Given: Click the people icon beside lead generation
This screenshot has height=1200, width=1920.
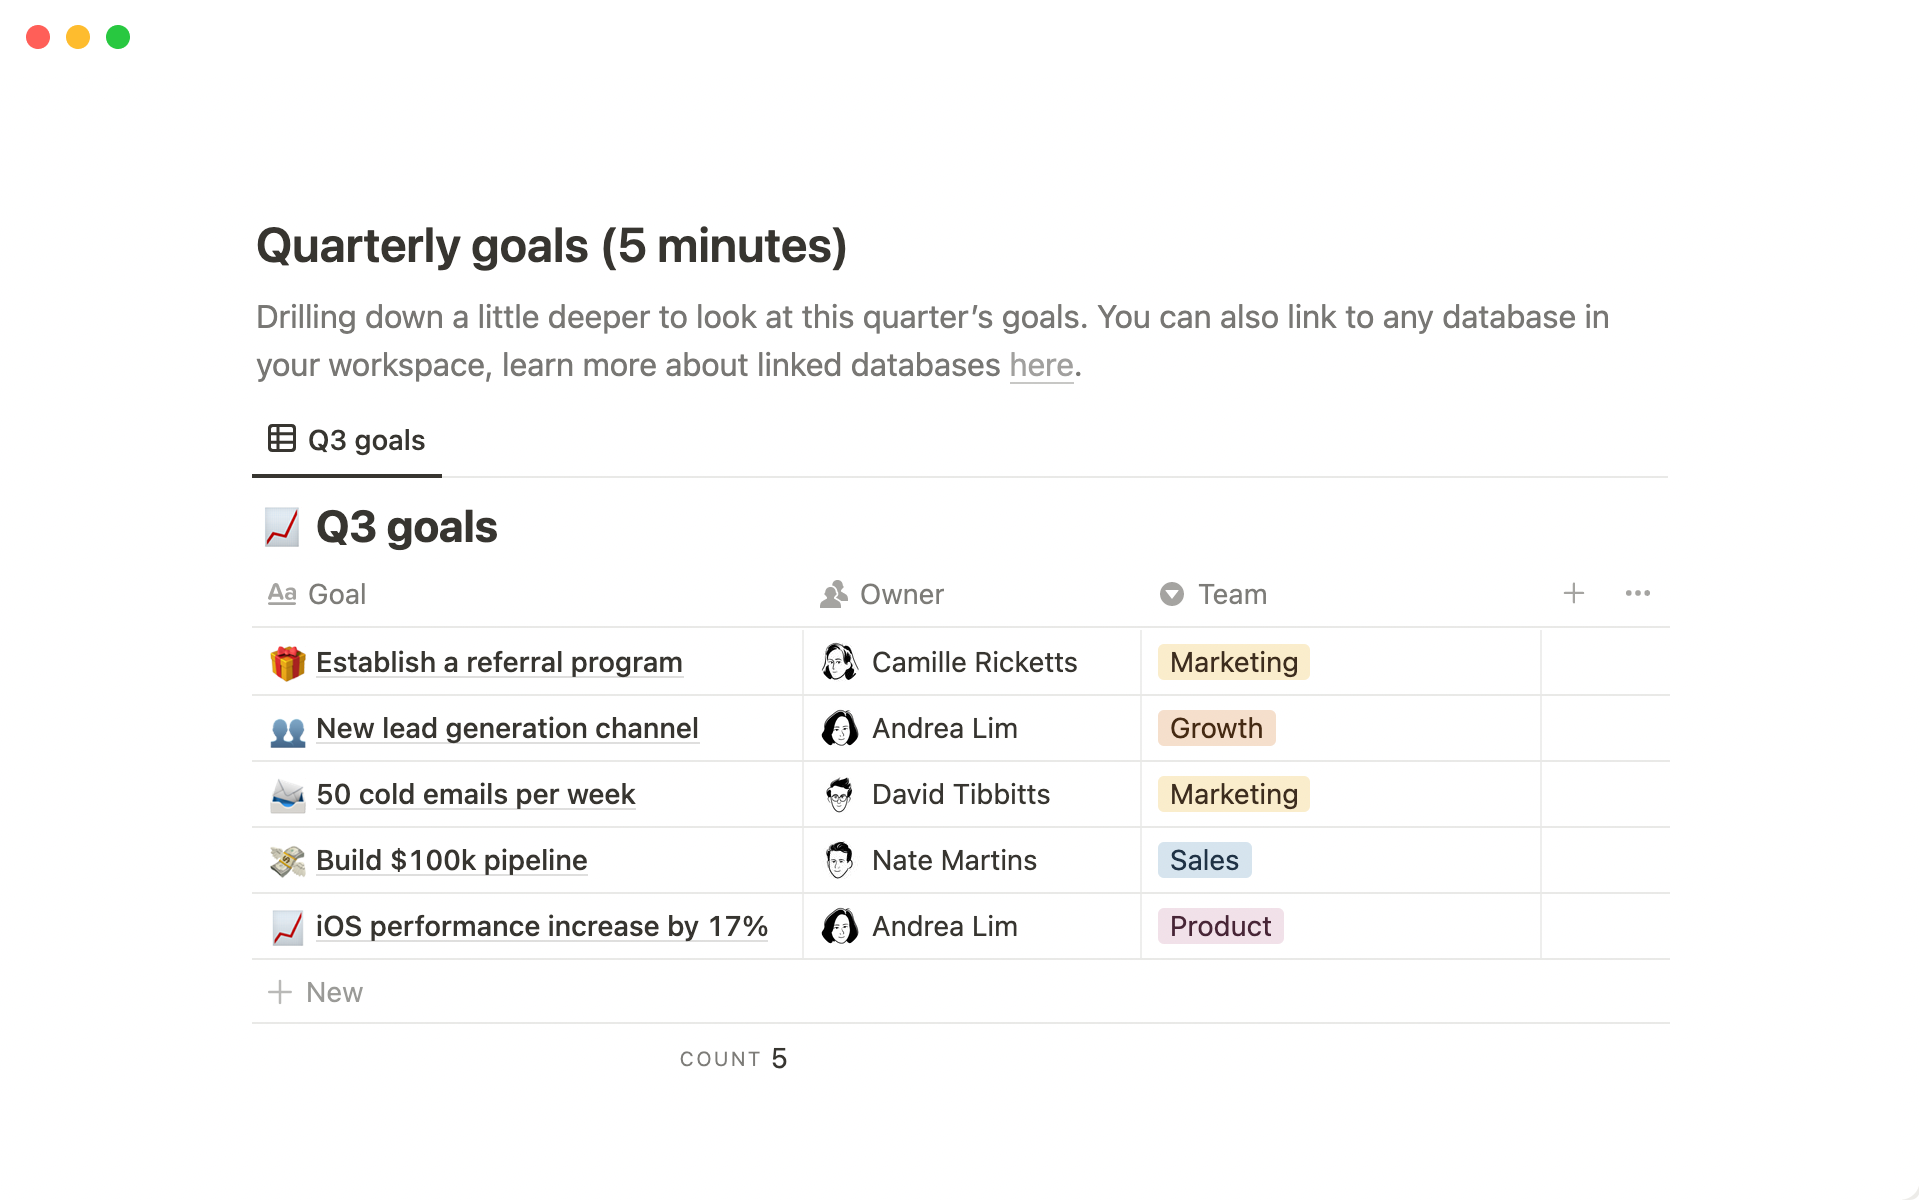Looking at the screenshot, I should tap(288, 730).
